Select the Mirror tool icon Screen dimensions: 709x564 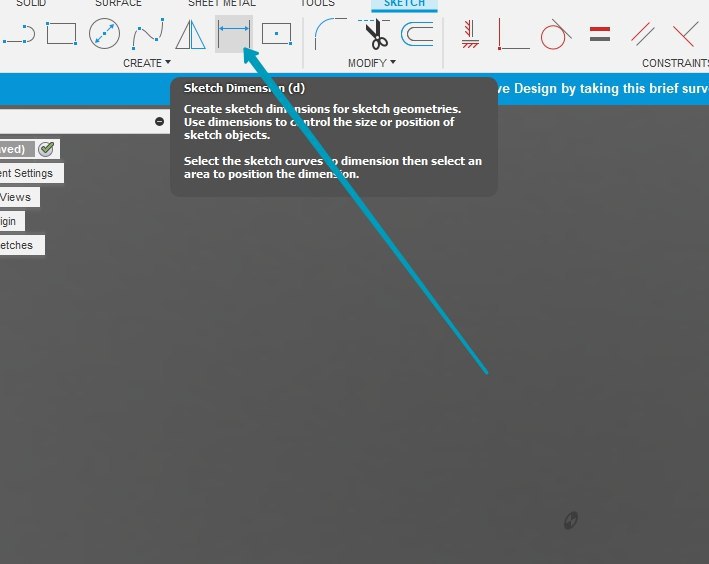pyautogui.click(x=190, y=34)
